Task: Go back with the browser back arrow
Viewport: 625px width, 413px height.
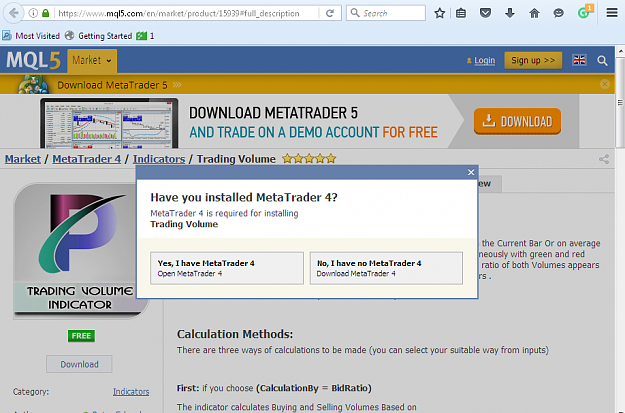Action: click(x=13, y=13)
